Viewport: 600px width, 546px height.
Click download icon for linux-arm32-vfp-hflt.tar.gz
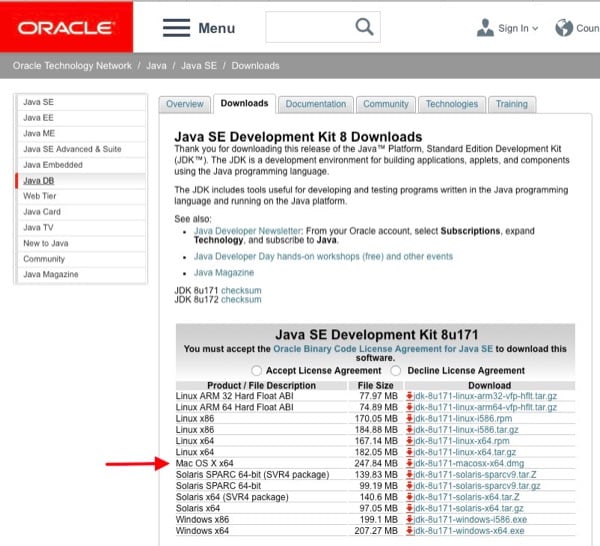pyautogui.click(x=409, y=396)
